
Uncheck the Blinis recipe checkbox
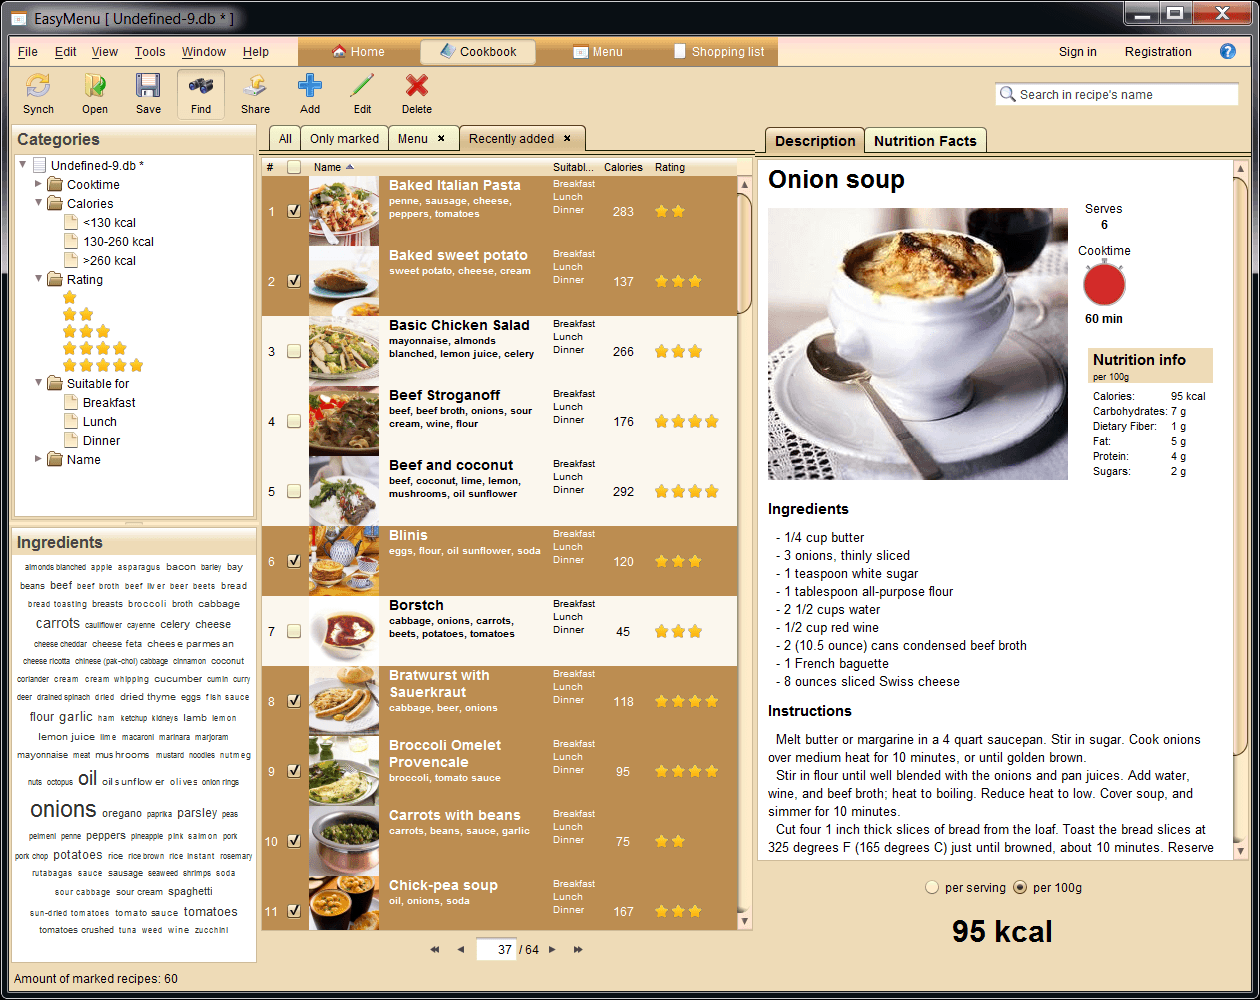coord(294,561)
